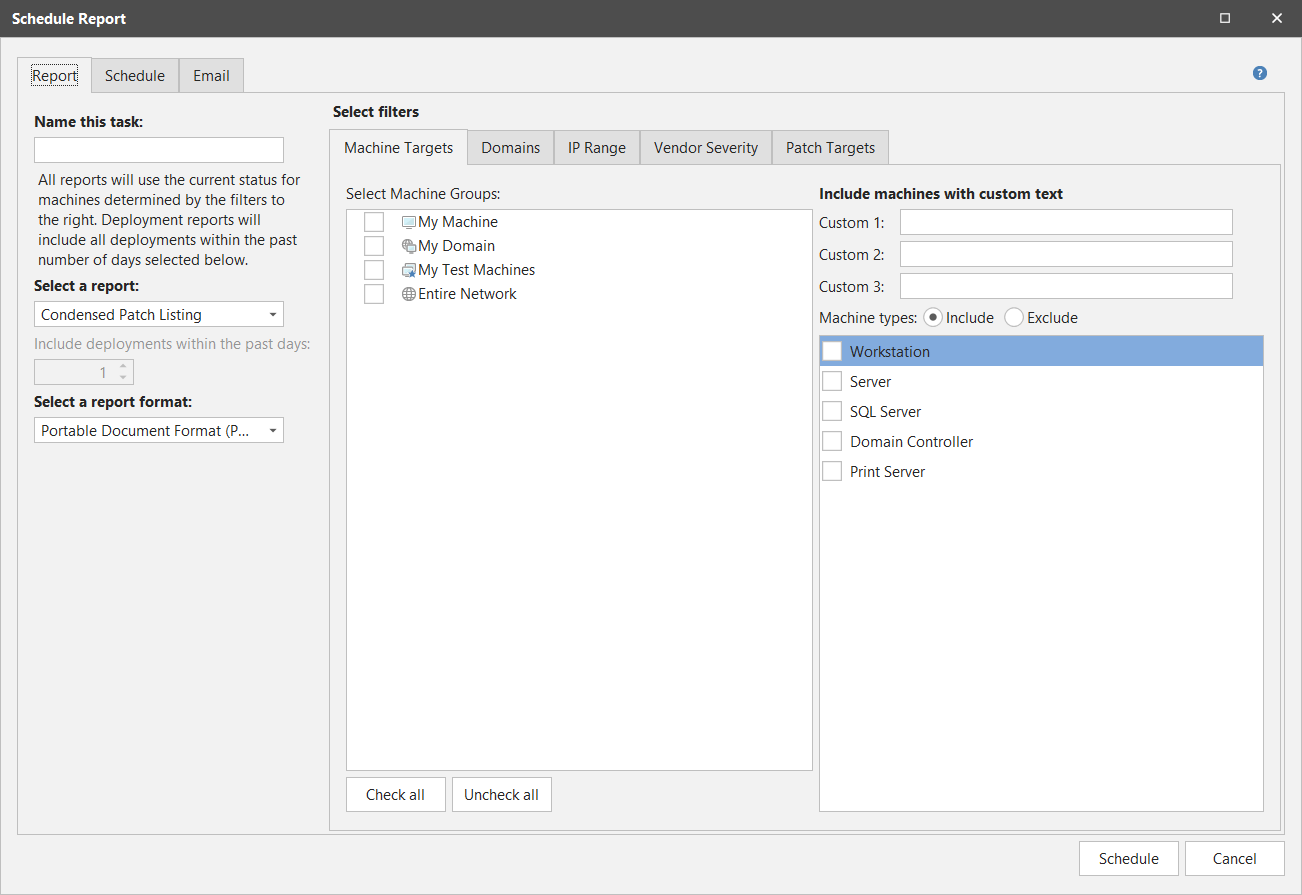Check the My Machine group checkbox
This screenshot has height=895, width=1302.
coord(374,222)
